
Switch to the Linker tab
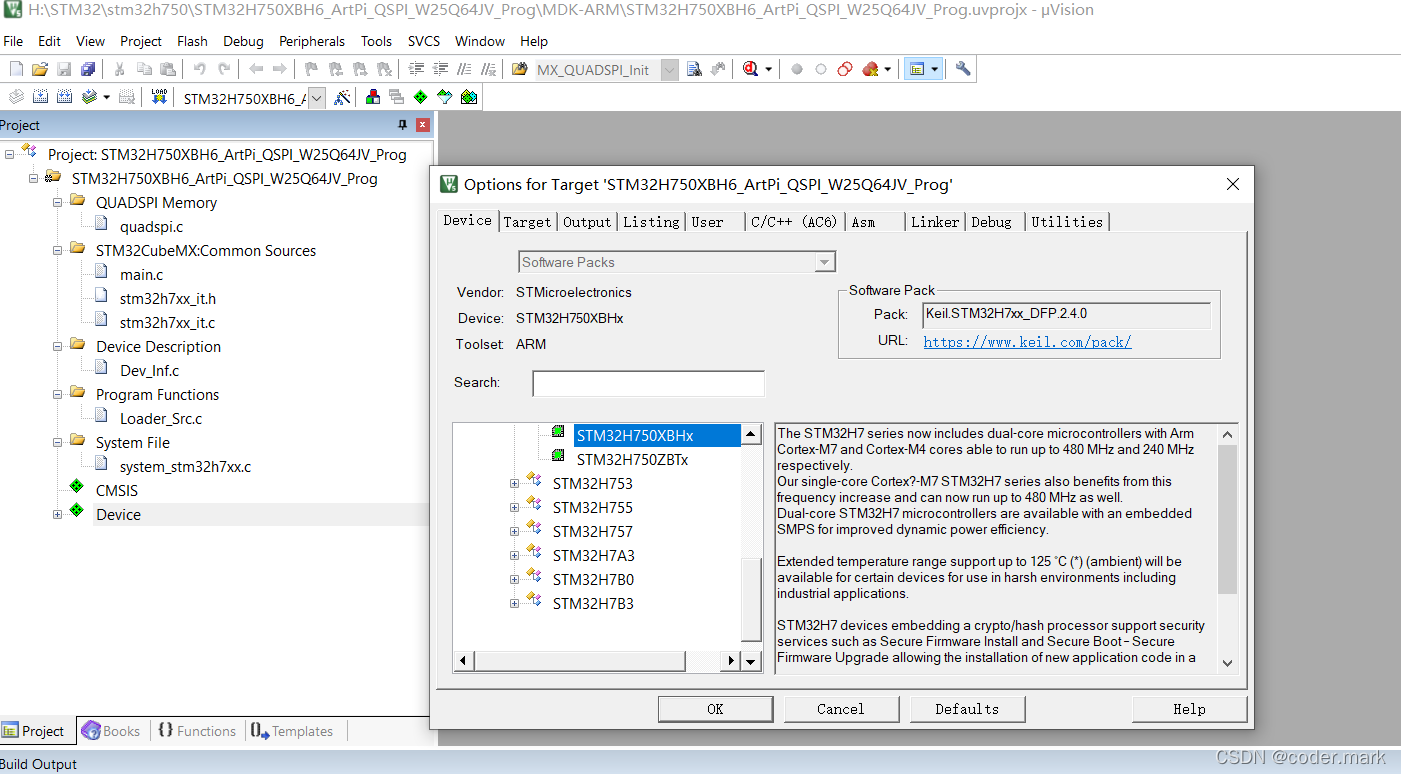tap(935, 222)
